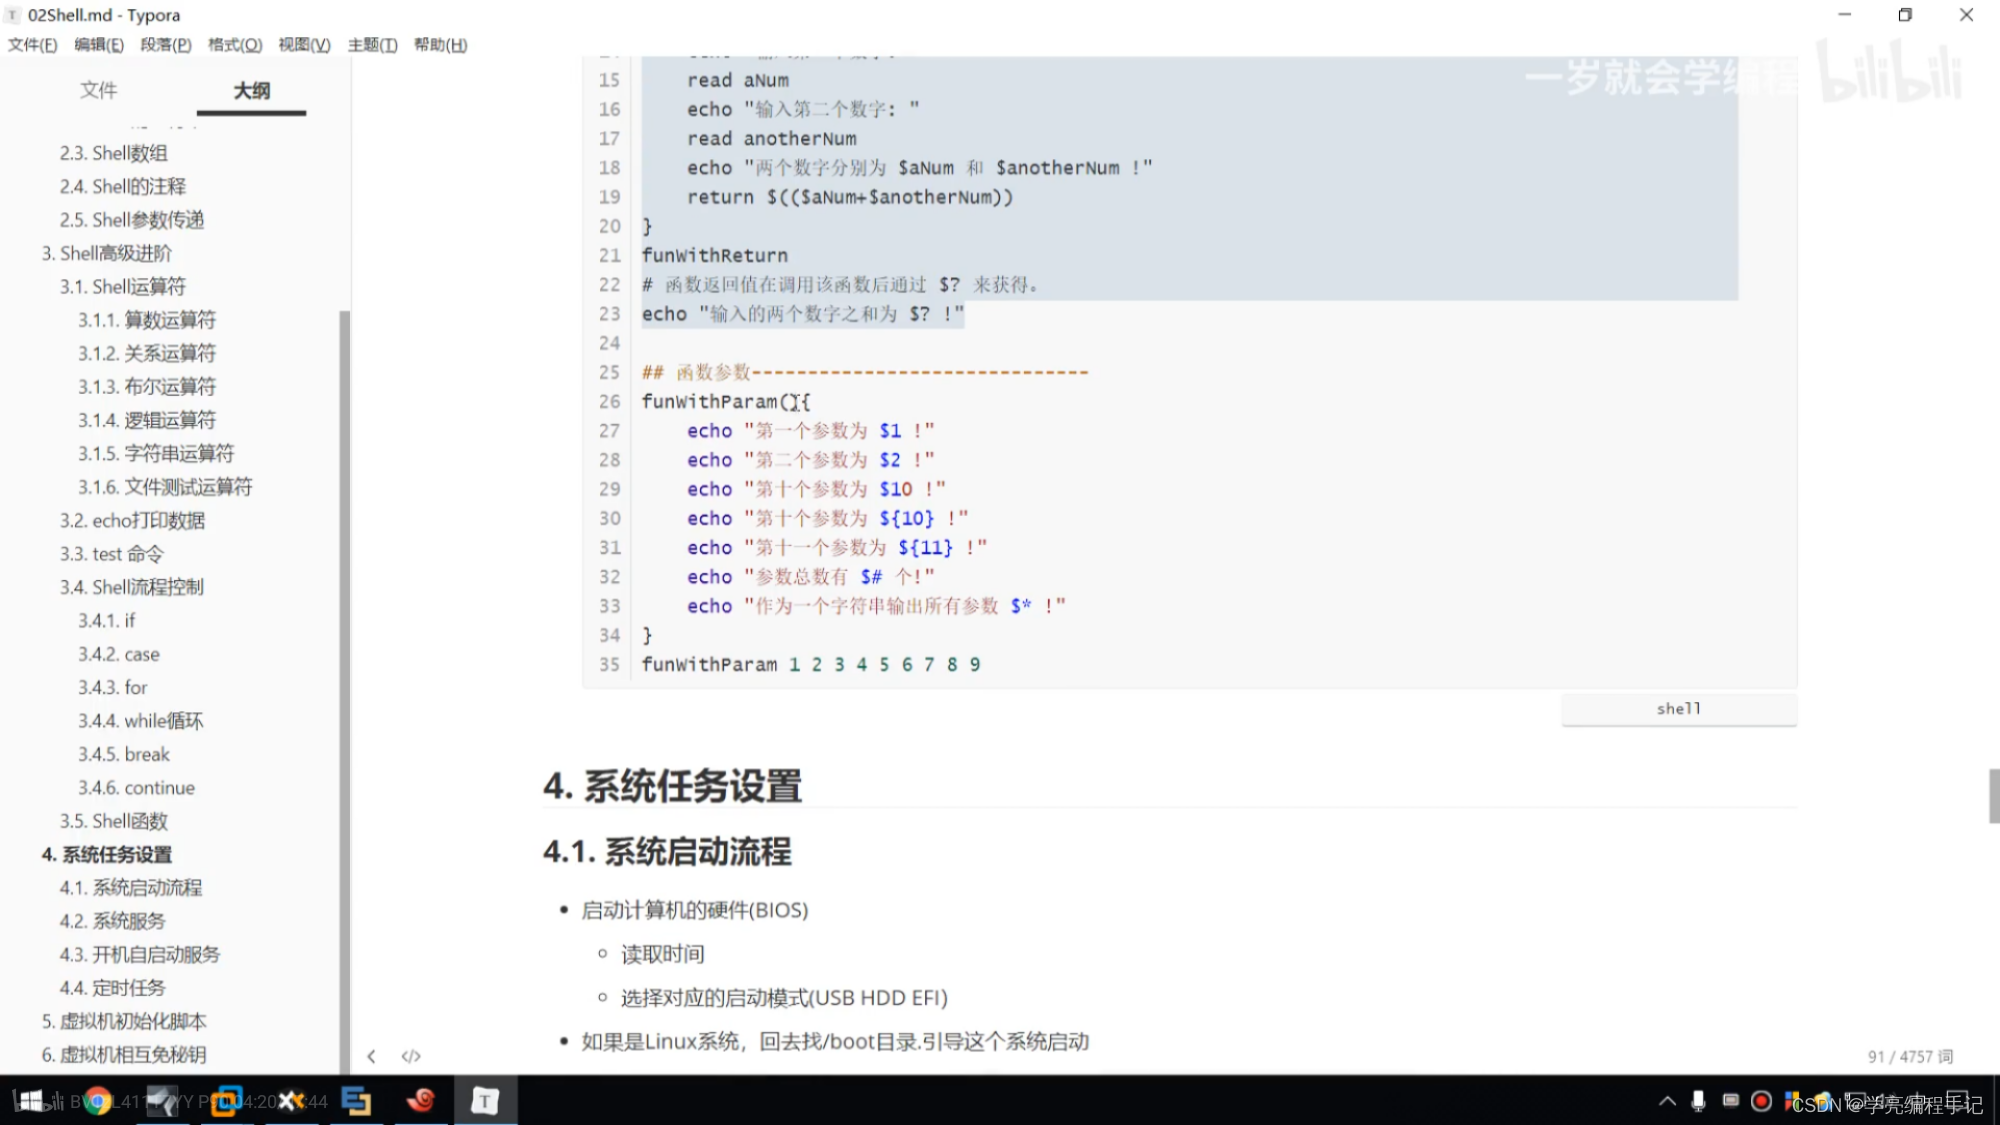Screen dimensions: 2000x1125
Task: Go to outline heading 3.1. Shell运算符
Action: click(122, 287)
